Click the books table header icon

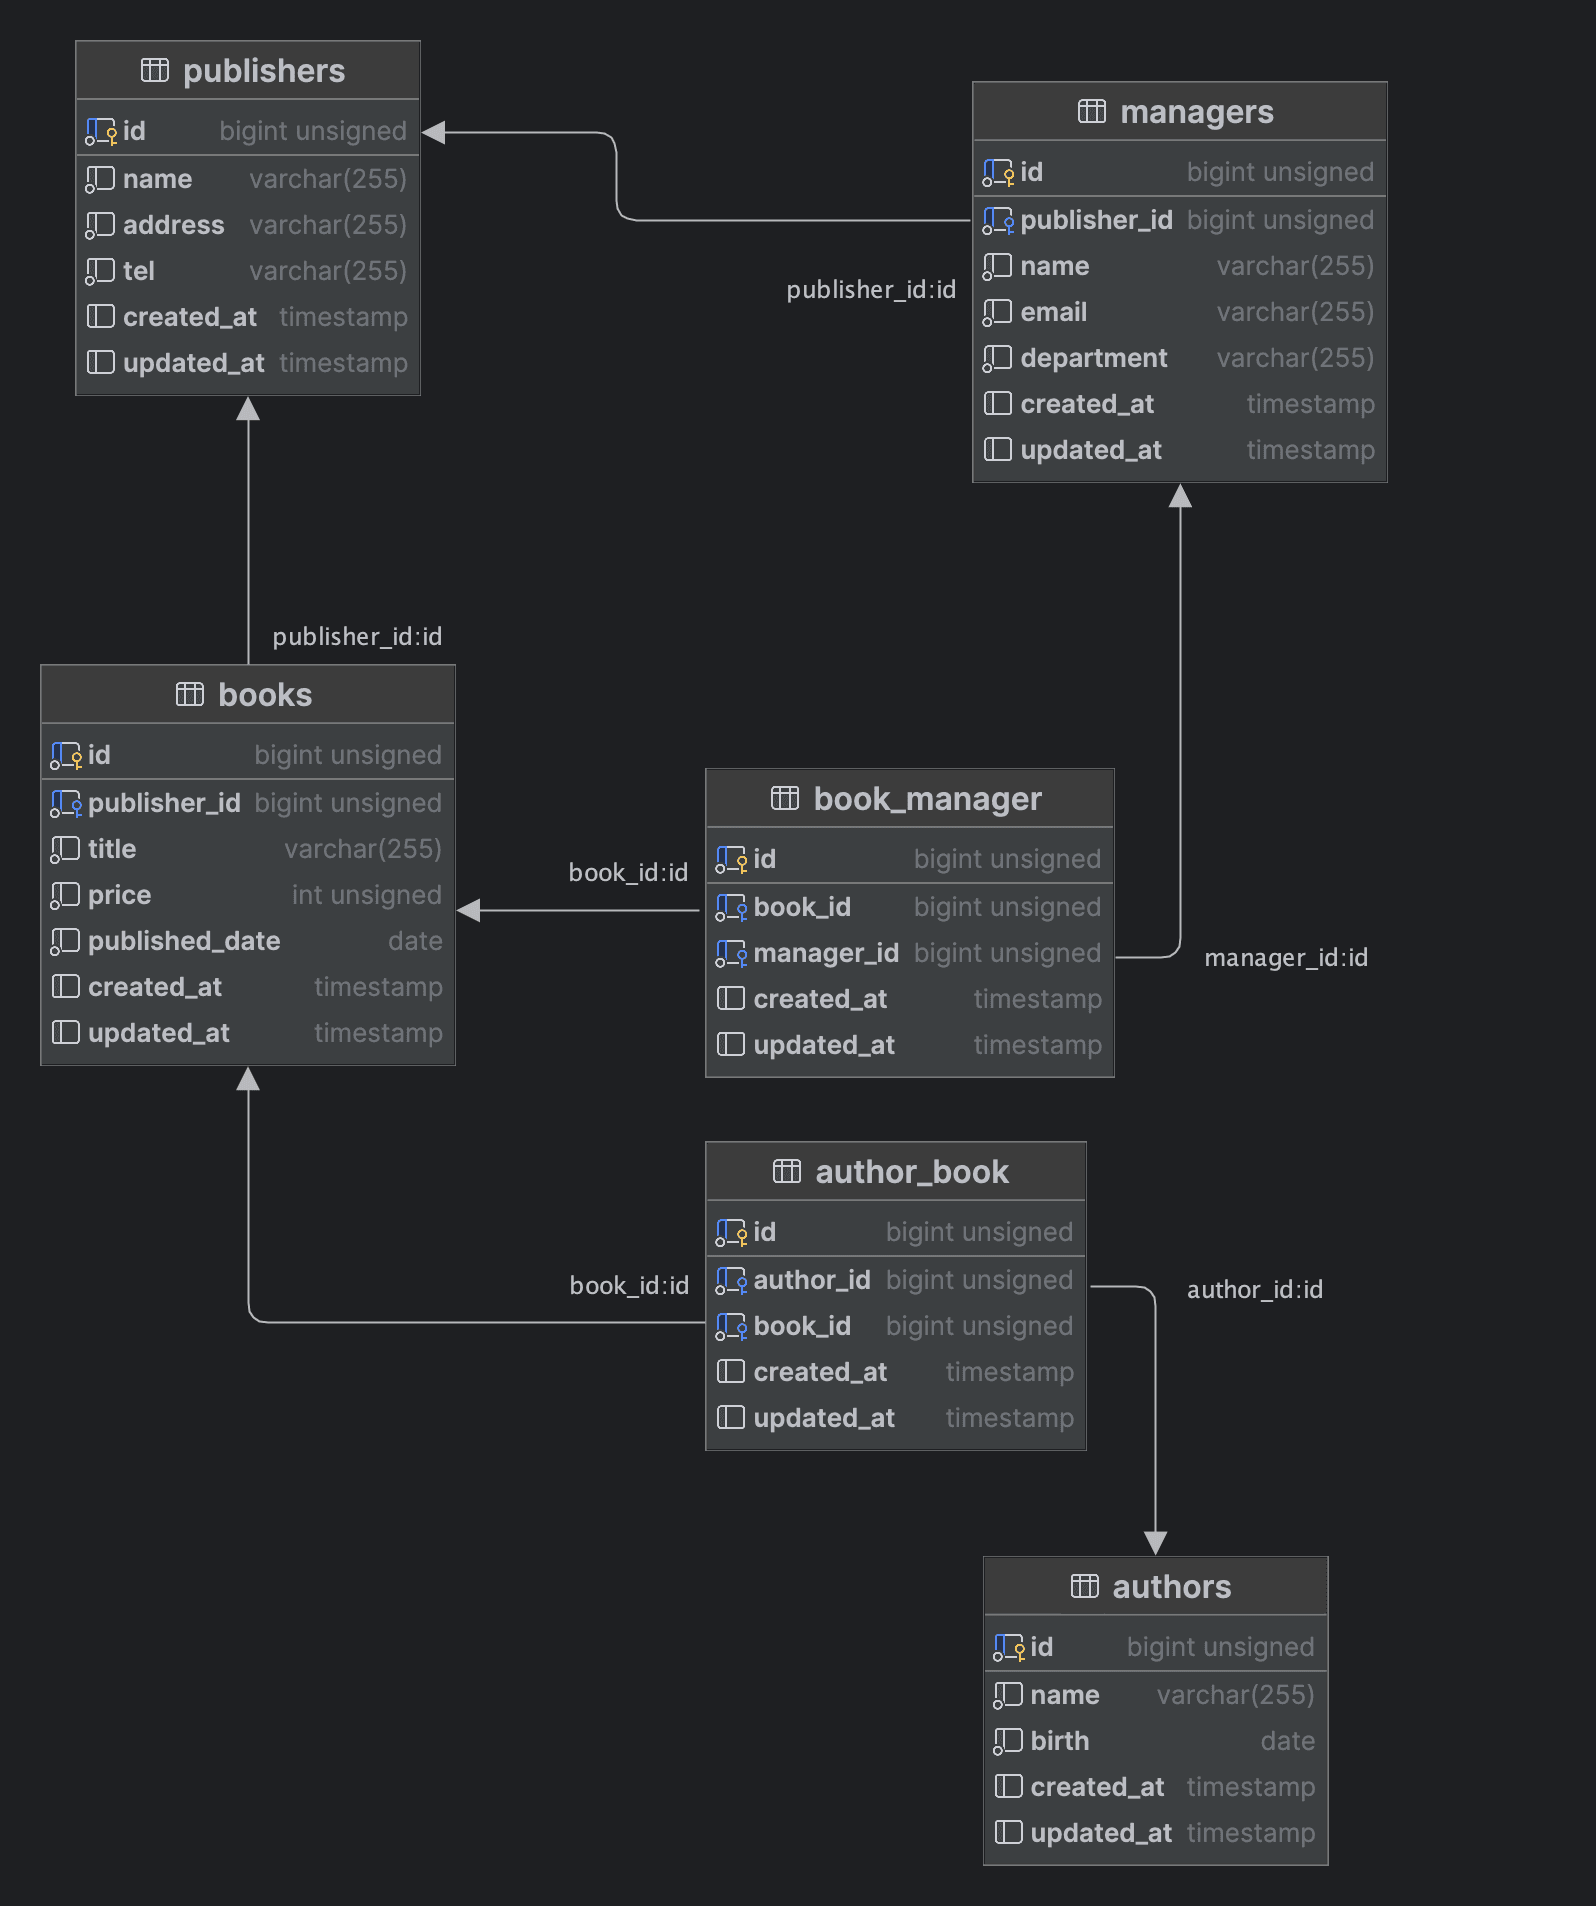click(x=189, y=694)
